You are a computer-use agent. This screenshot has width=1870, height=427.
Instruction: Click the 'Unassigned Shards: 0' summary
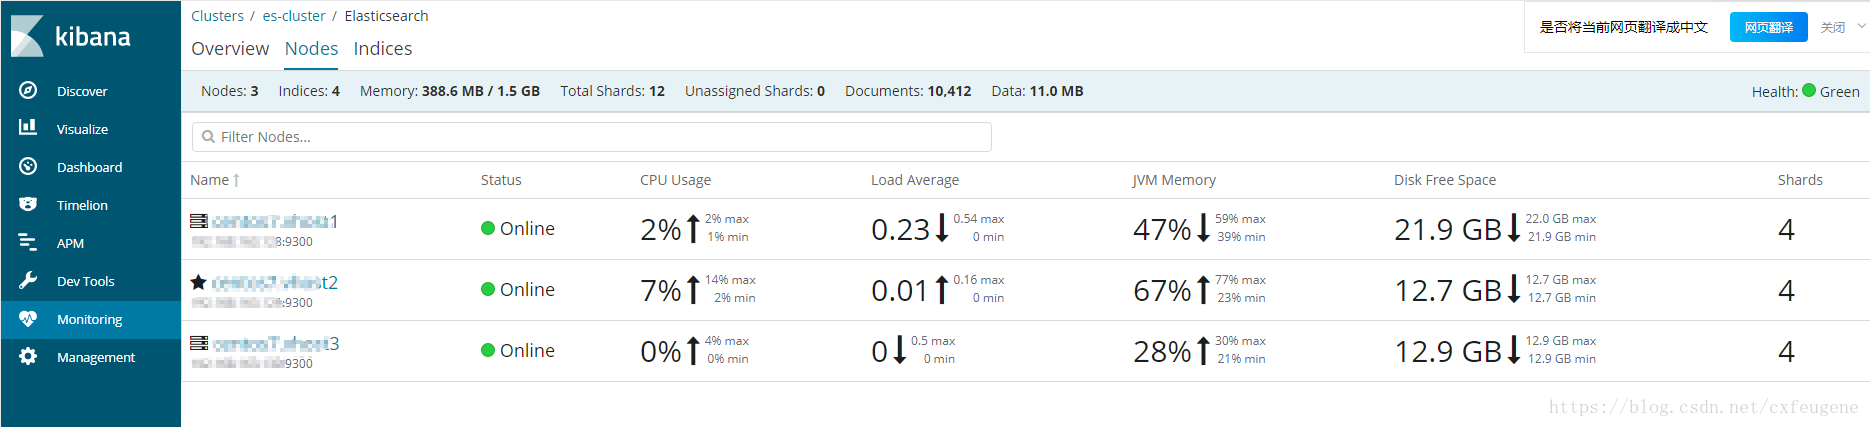point(755,91)
